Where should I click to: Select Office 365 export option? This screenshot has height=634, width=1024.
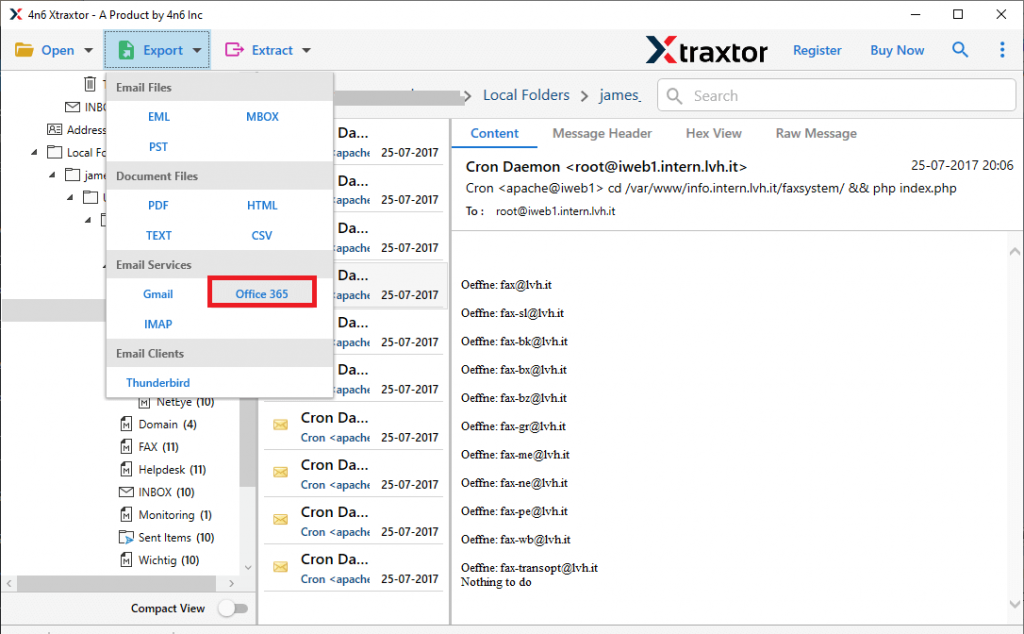[x=262, y=294]
